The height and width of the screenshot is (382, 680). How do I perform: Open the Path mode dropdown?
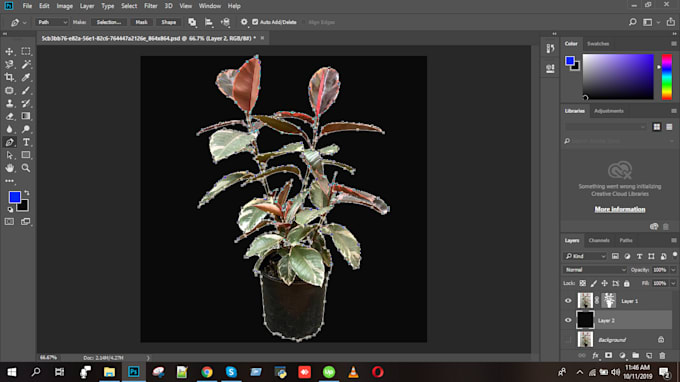52,22
